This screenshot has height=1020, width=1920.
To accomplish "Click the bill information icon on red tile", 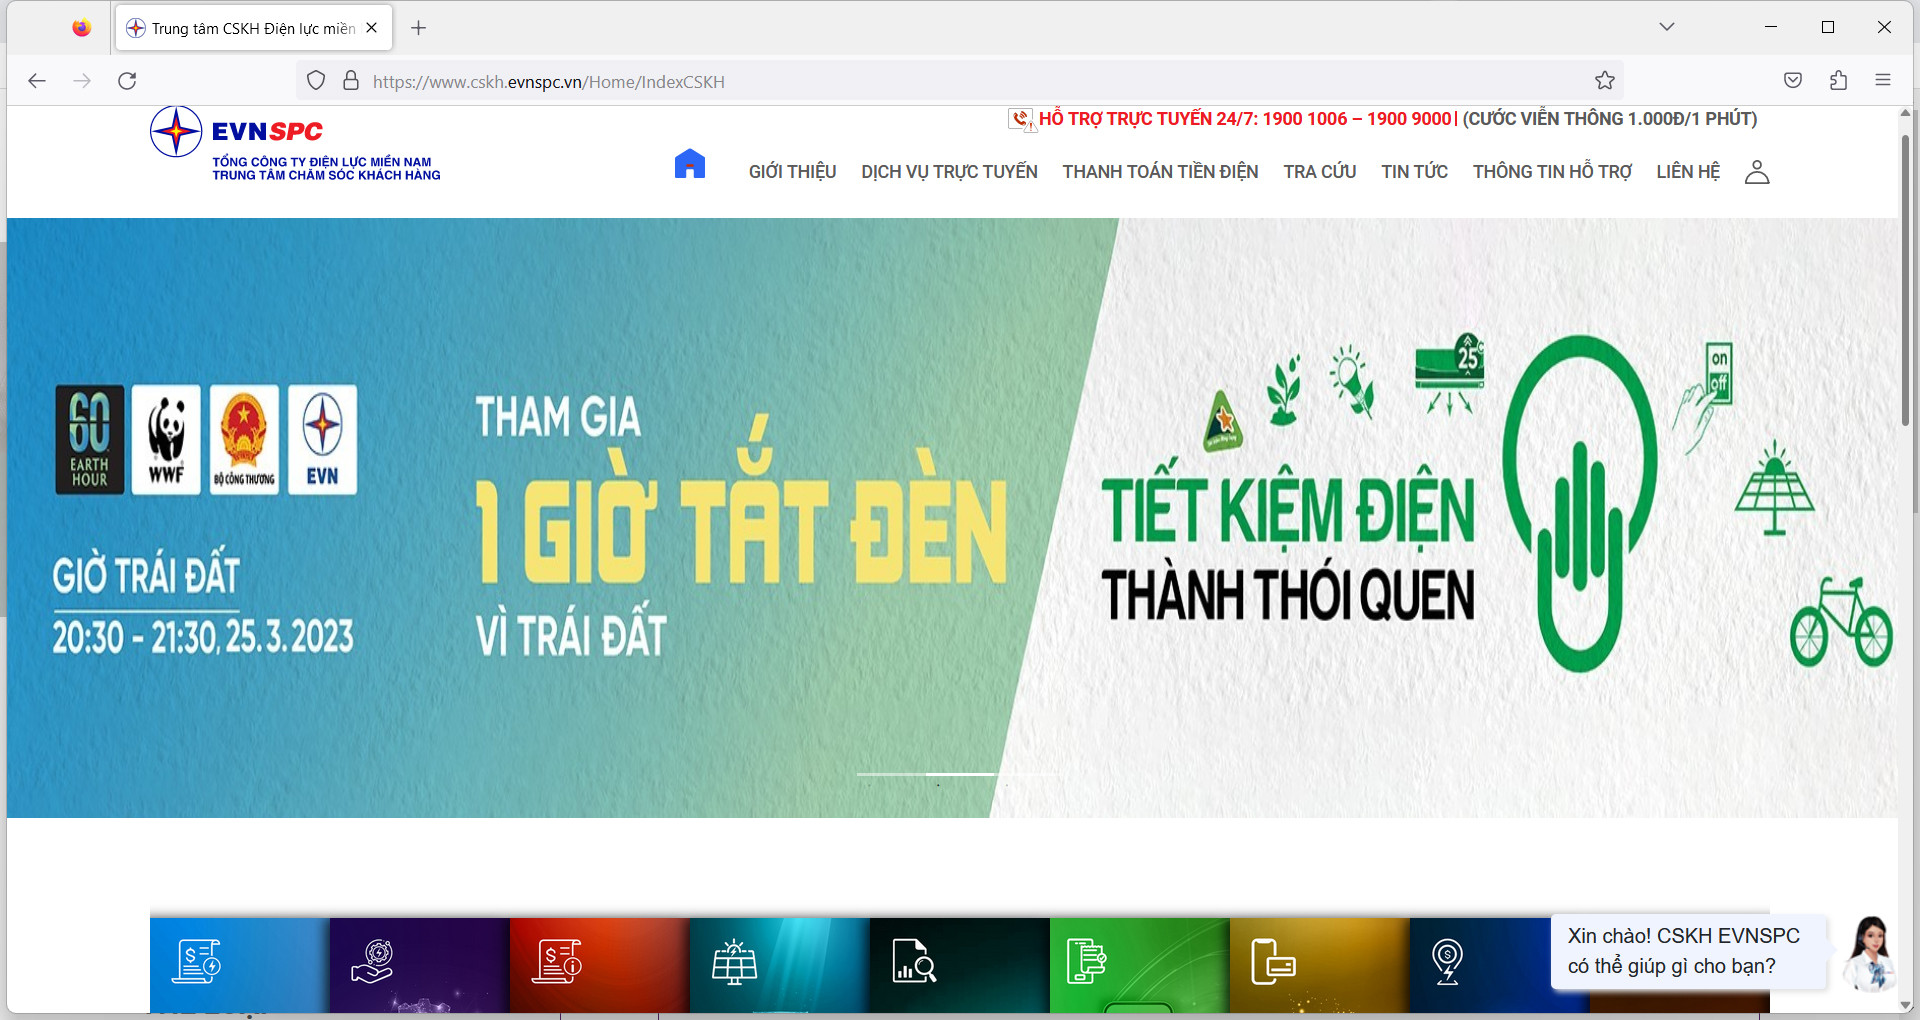I will pos(557,961).
